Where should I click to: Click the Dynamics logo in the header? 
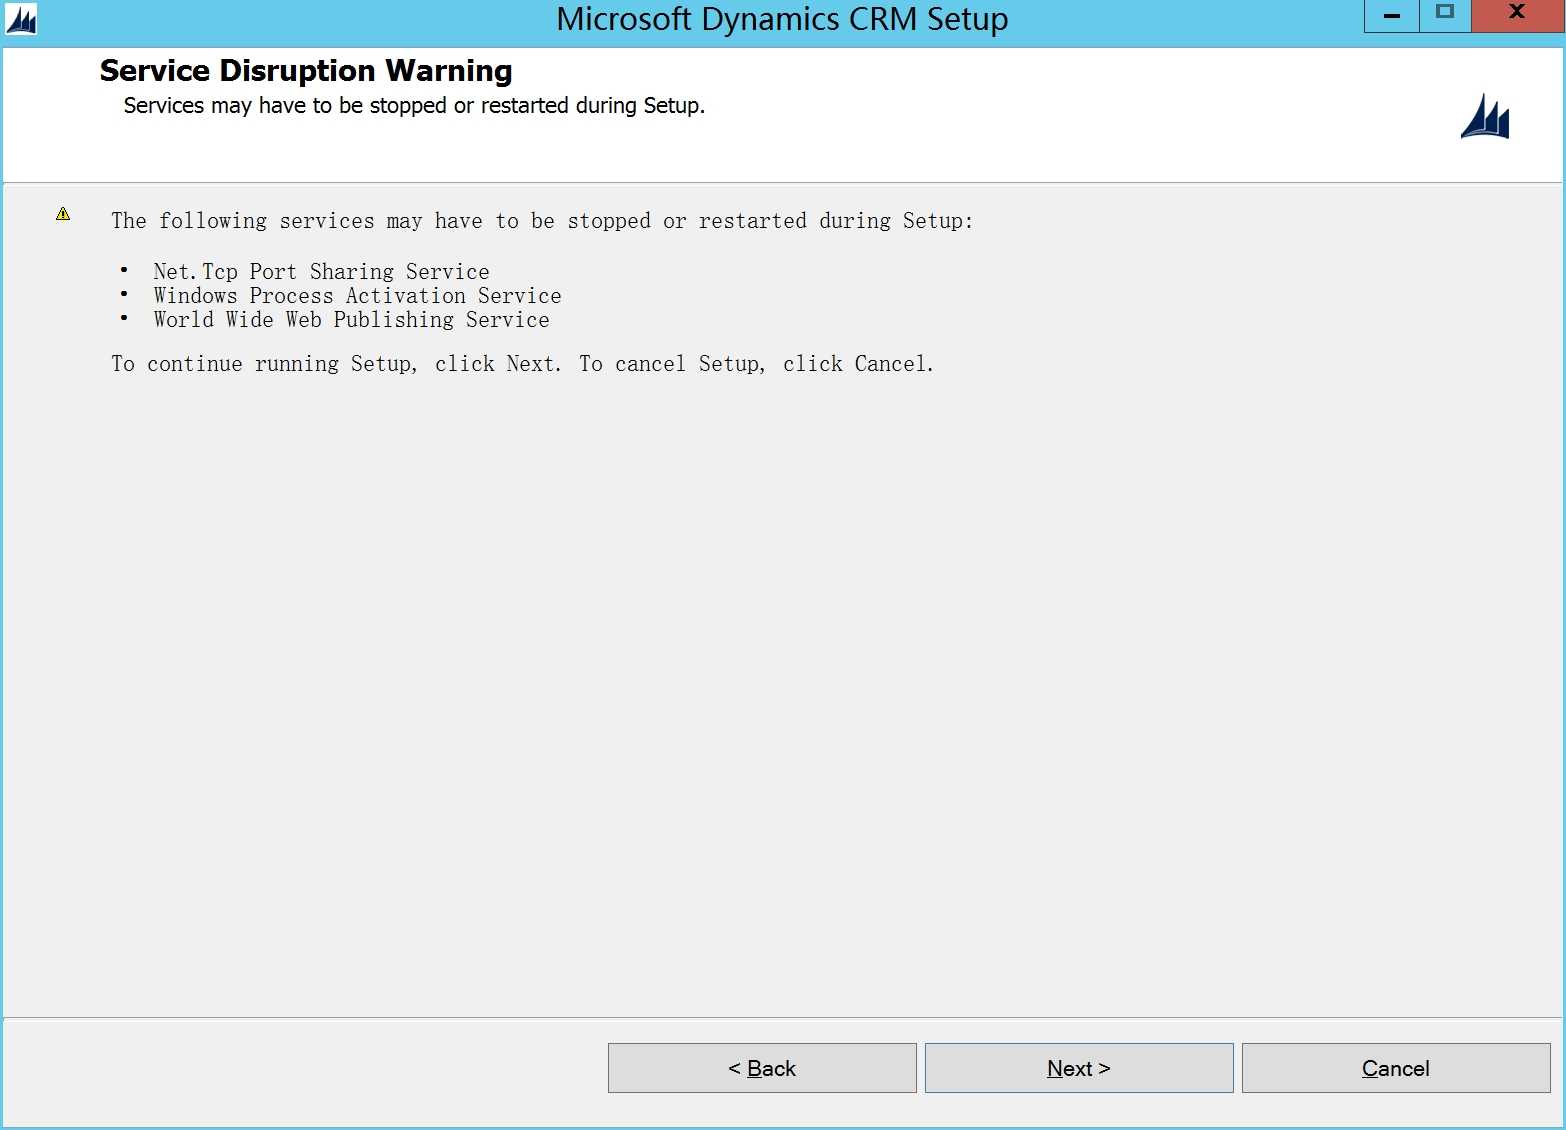pyautogui.click(x=1484, y=116)
